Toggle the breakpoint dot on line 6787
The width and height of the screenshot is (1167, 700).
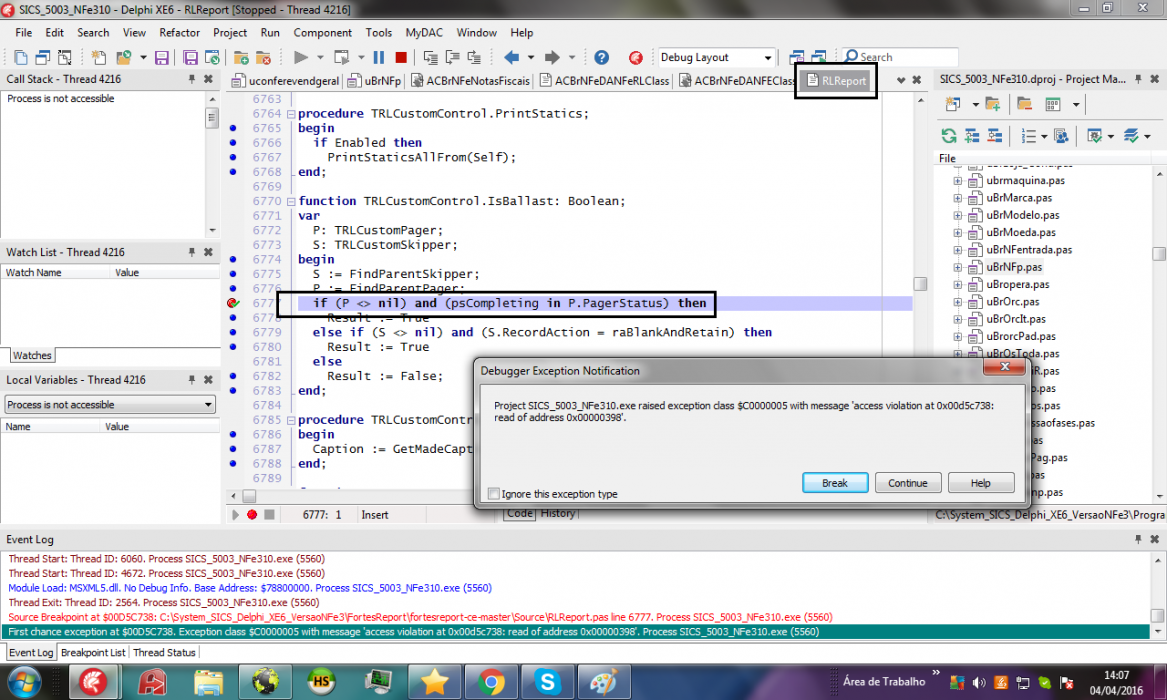(233, 449)
